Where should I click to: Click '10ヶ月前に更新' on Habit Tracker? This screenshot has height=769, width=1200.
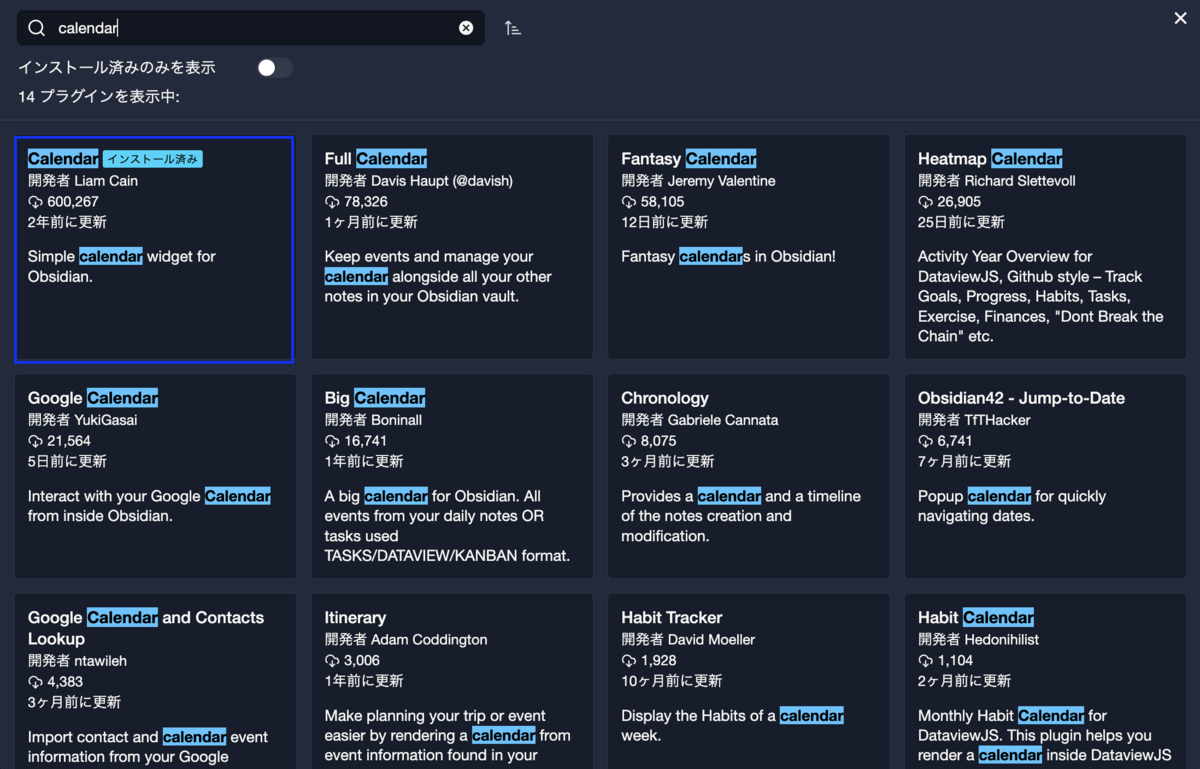tap(671, 681)
